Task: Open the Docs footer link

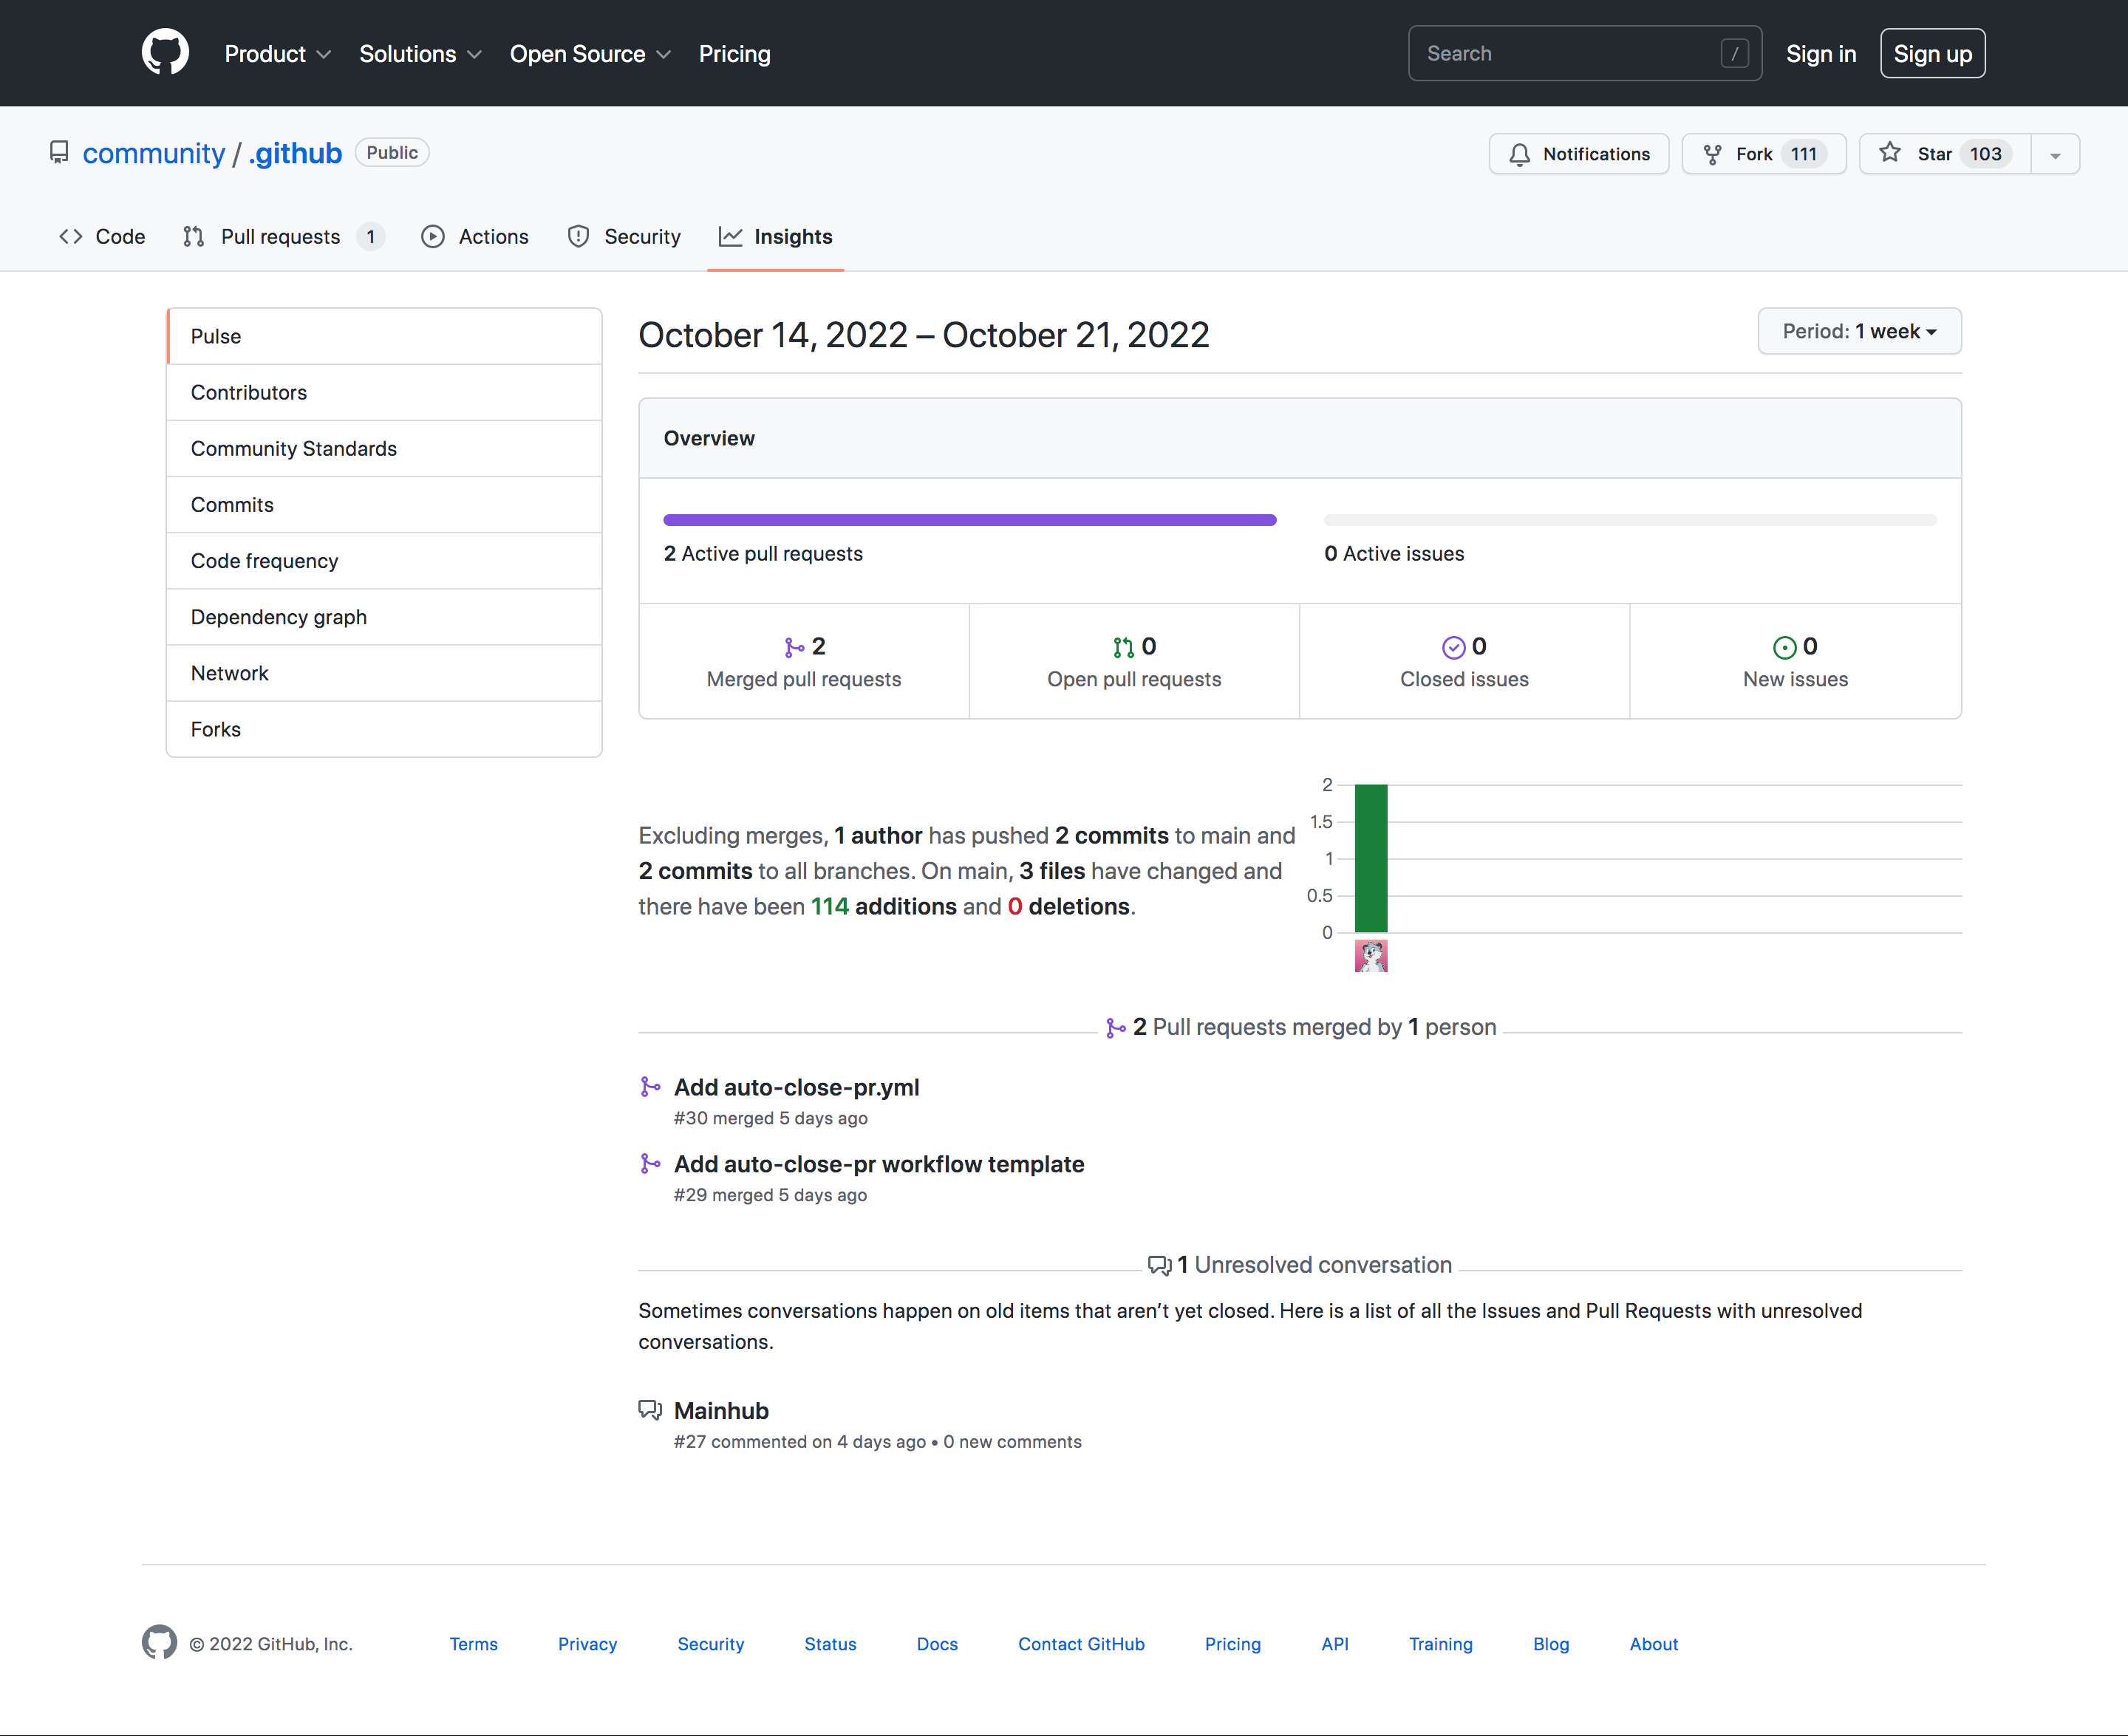Action: 937,1644
